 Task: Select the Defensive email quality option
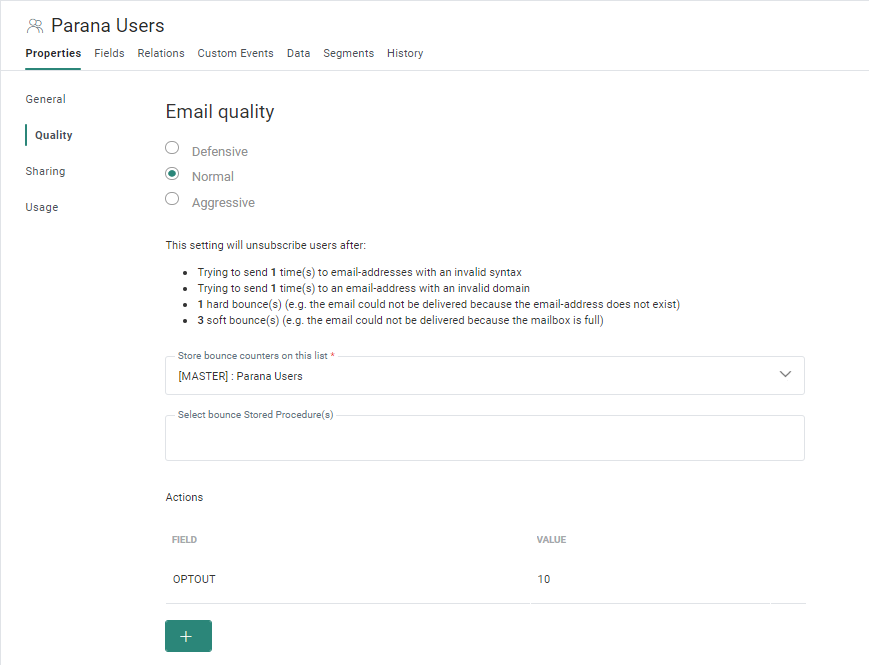(172, 148)
